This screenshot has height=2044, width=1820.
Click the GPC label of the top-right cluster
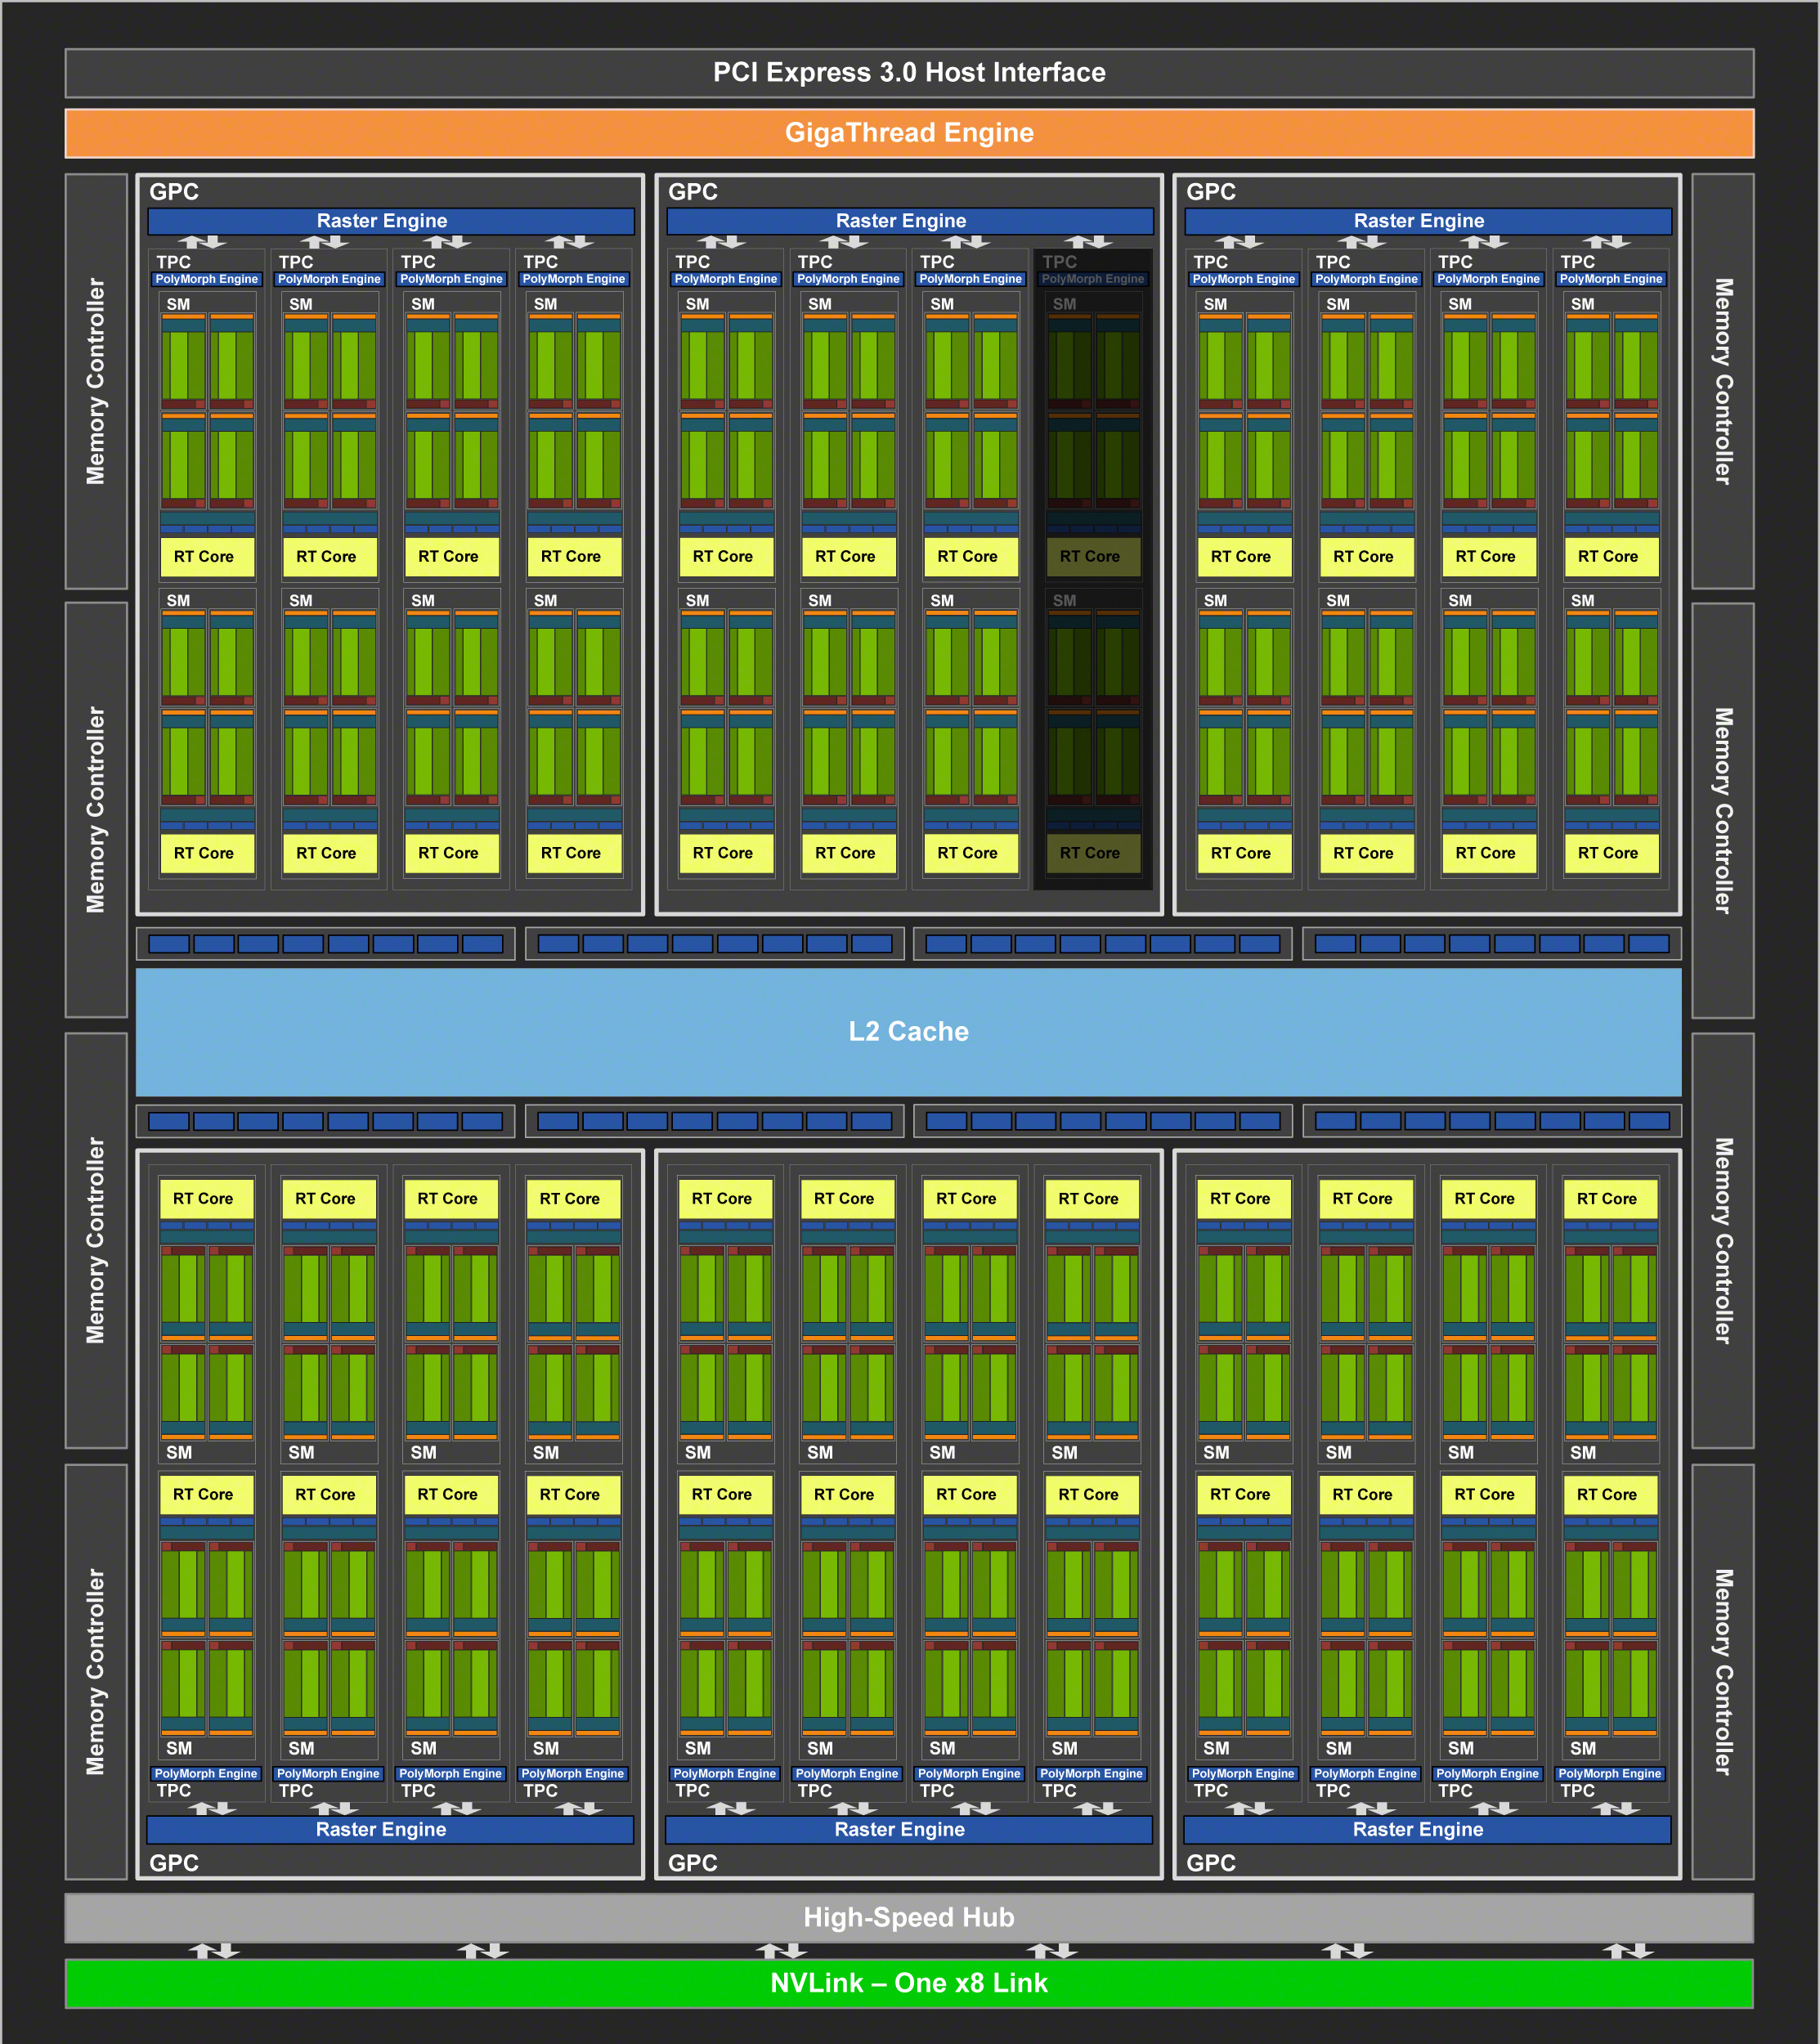[1210, 191]
